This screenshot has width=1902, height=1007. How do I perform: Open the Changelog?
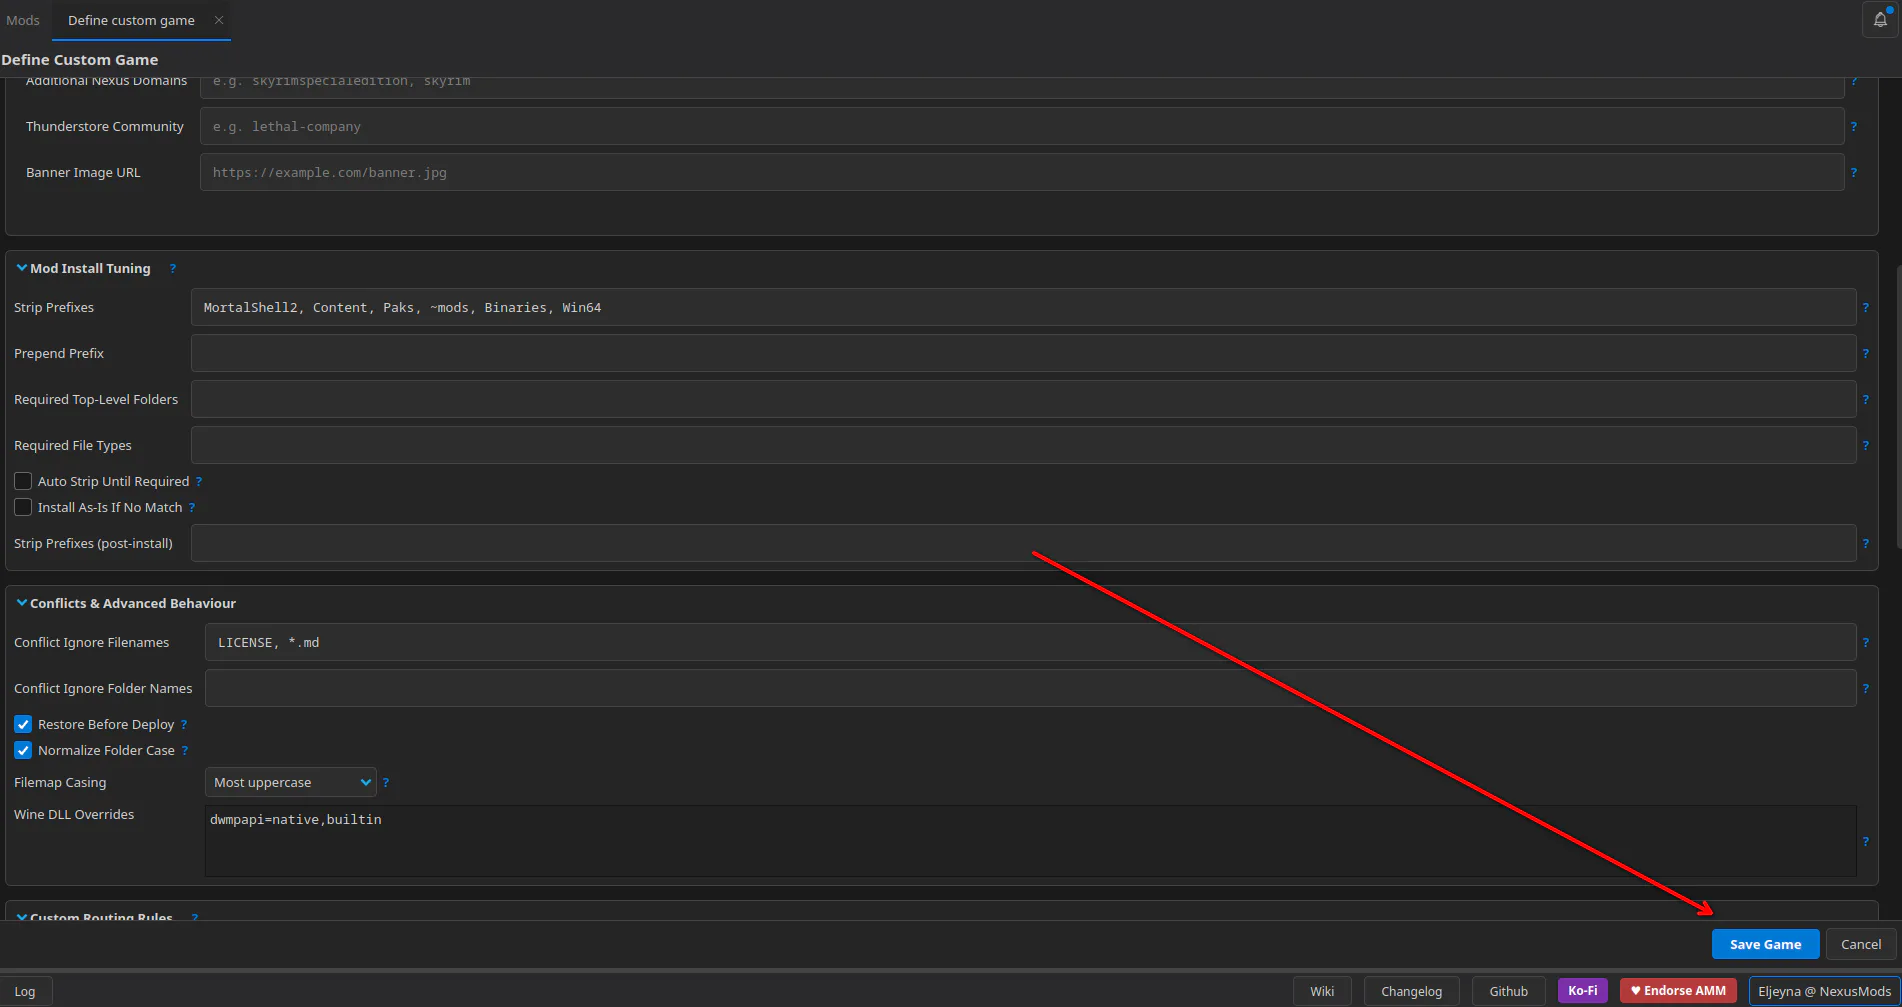coord(1411,991)
